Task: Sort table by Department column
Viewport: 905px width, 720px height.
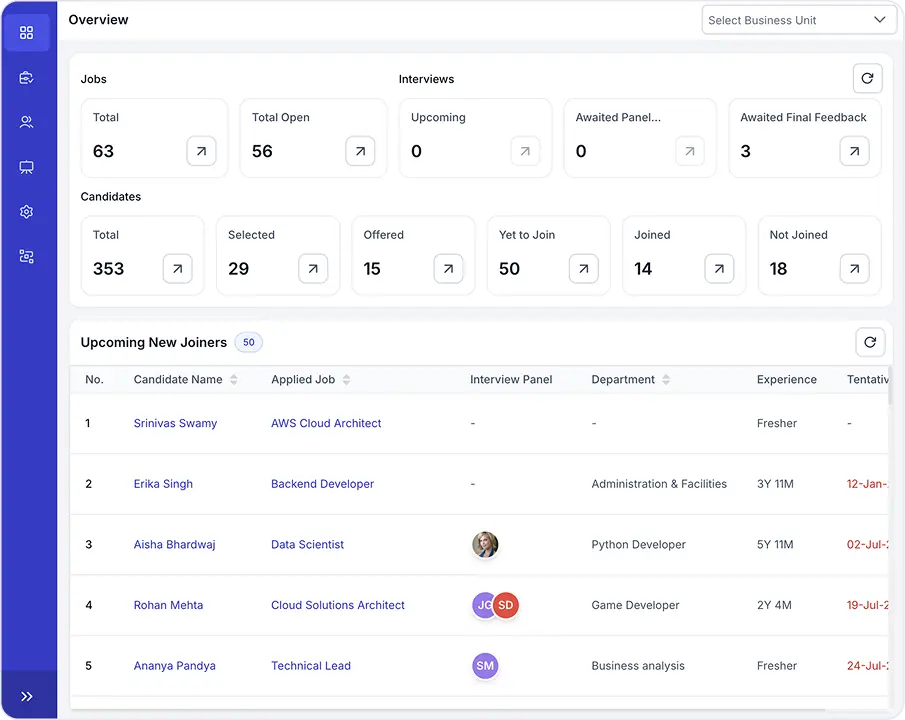Action: [x=666, y=379]
